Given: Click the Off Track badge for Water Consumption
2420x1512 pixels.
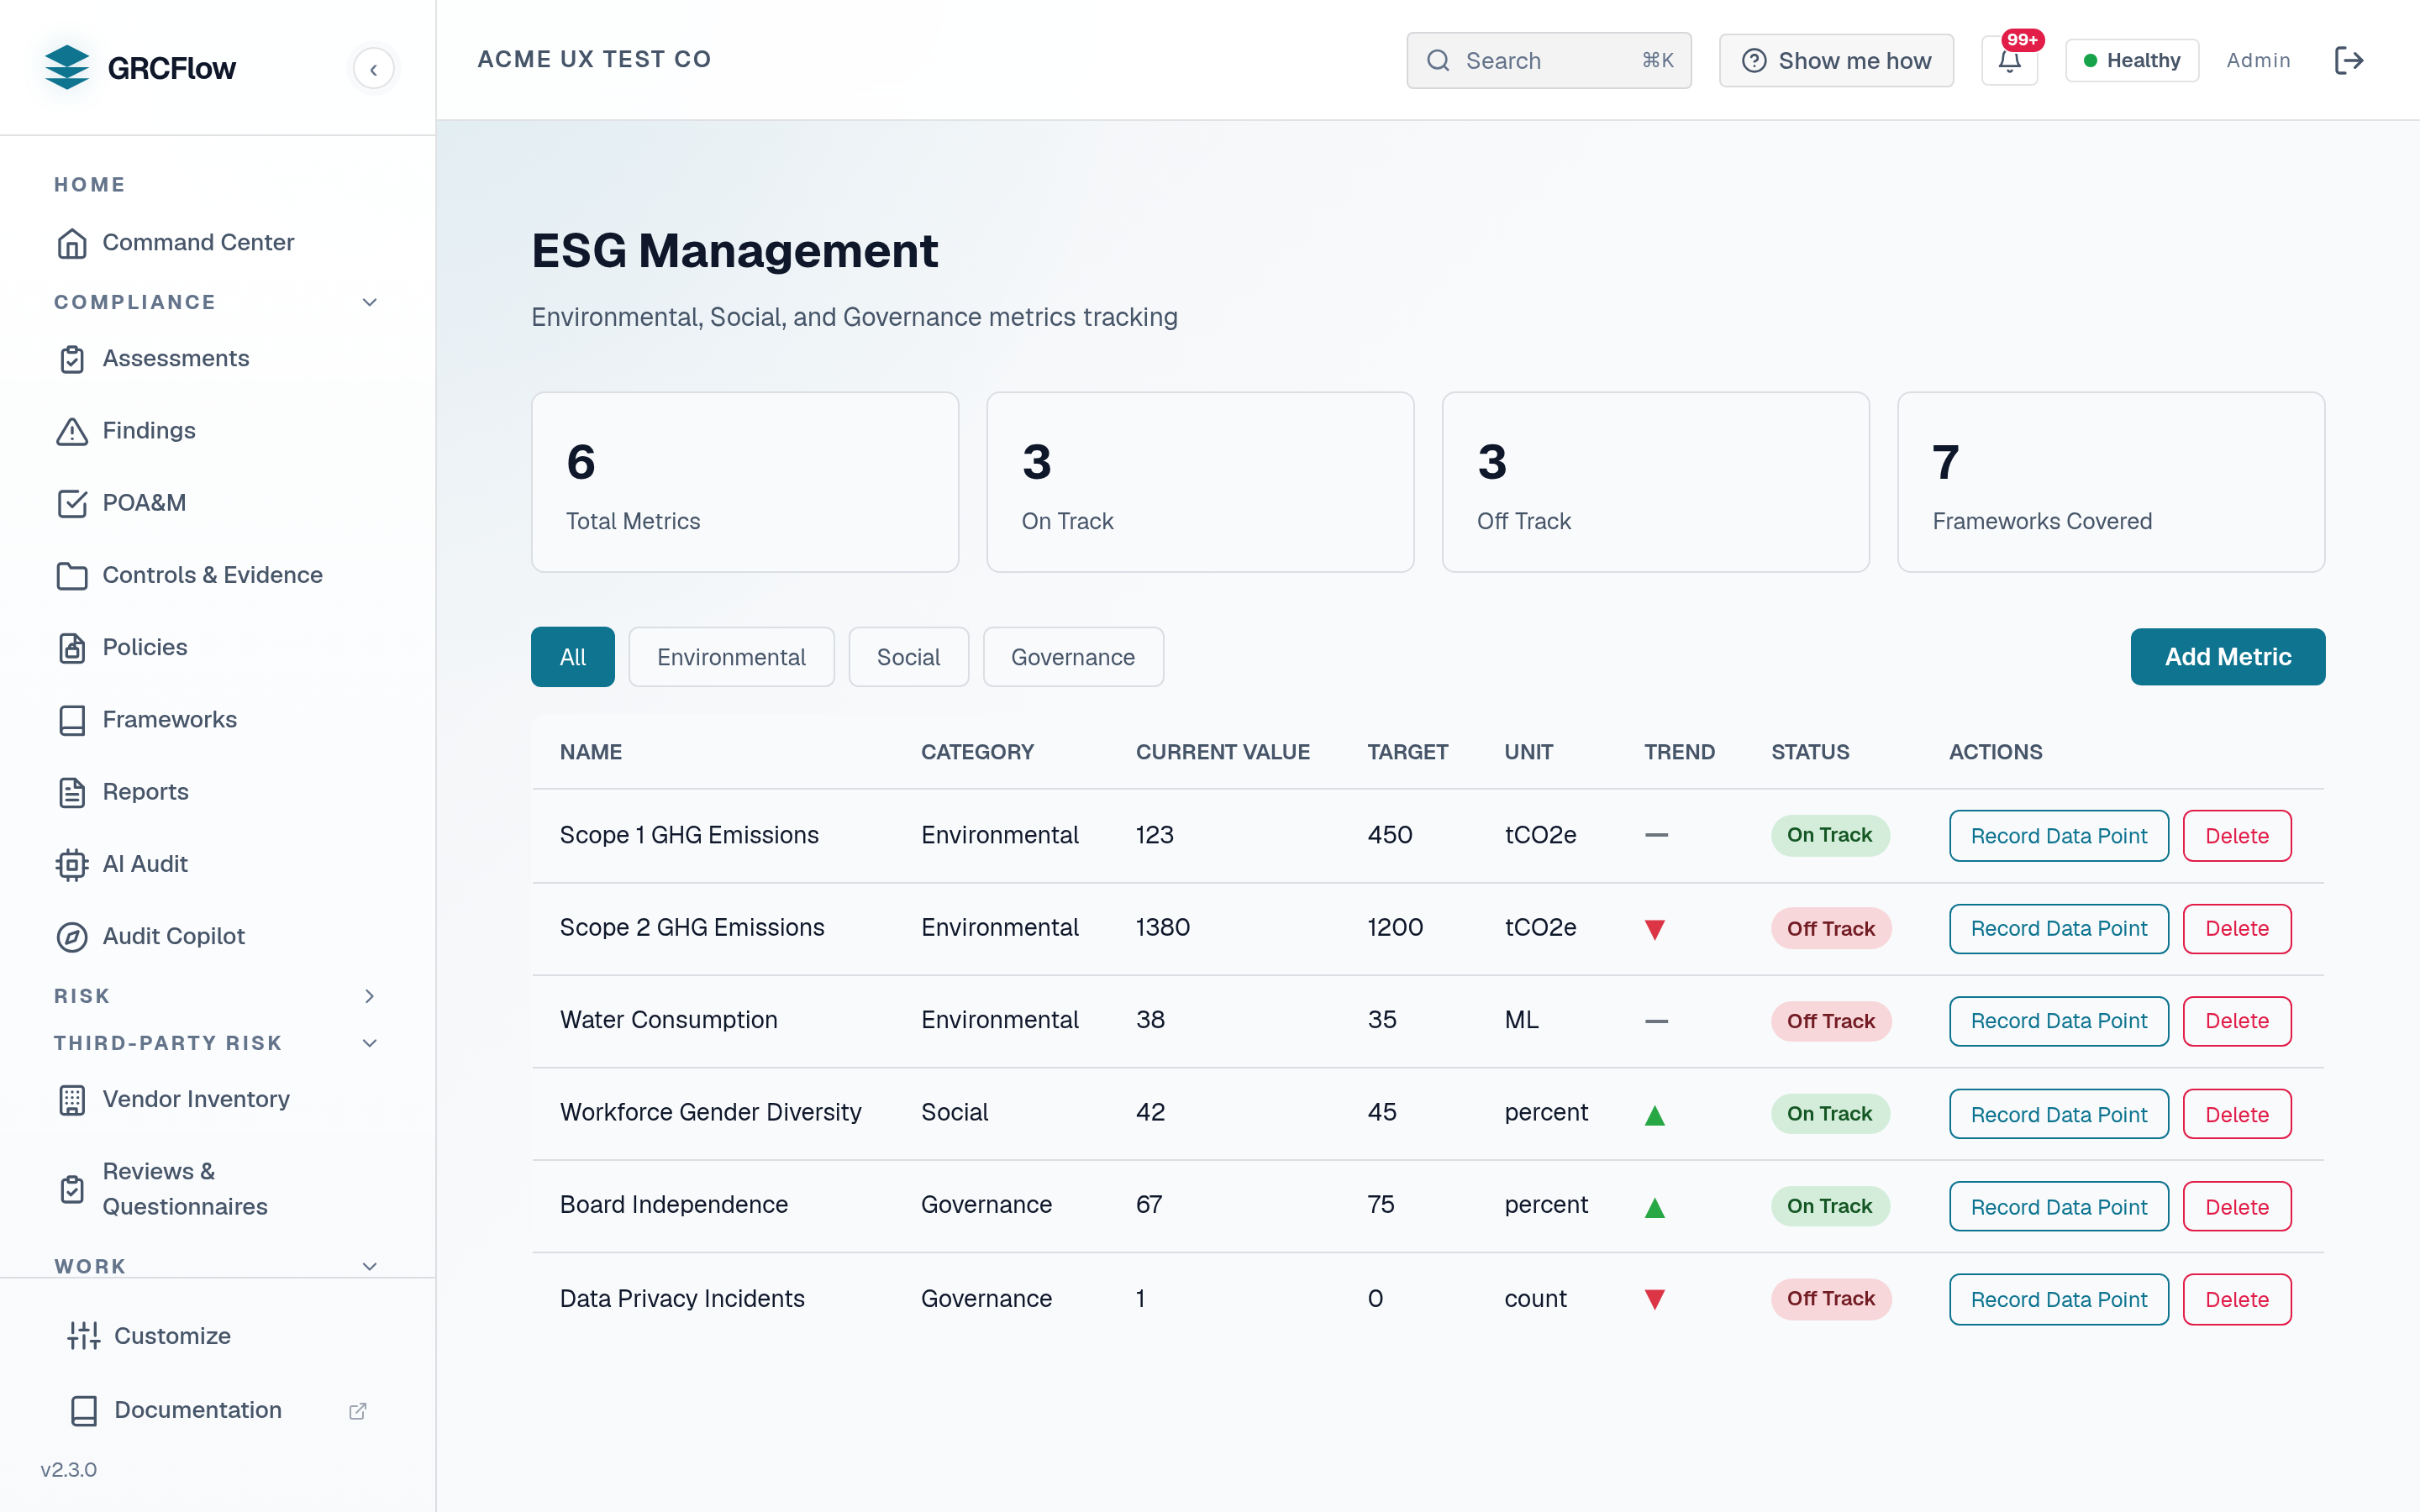Looking at the screenshot, I should tap(1831, 1021).
